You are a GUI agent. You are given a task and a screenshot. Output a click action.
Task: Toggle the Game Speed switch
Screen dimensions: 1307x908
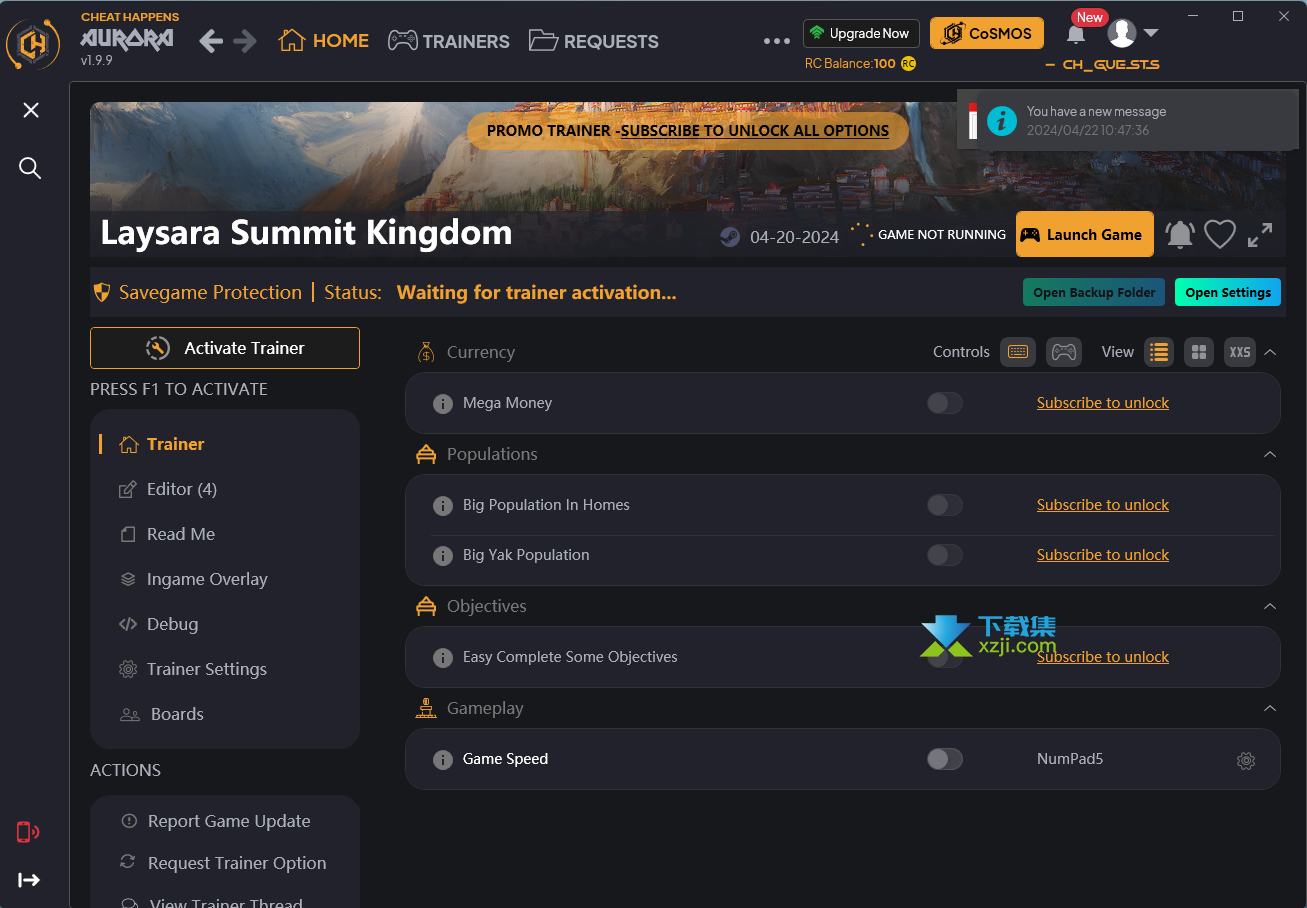coord(945,759)
